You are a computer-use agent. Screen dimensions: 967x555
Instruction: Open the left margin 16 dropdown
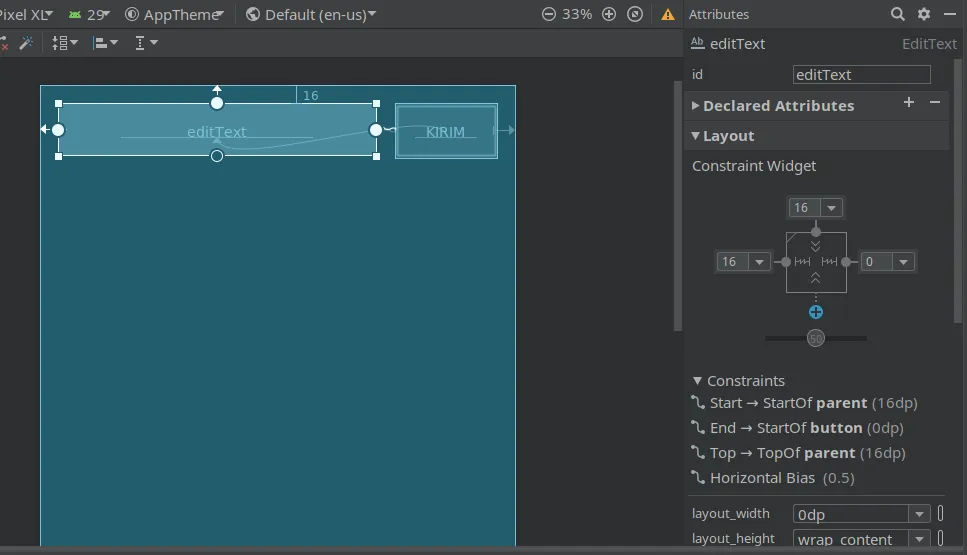coord(759,262)
